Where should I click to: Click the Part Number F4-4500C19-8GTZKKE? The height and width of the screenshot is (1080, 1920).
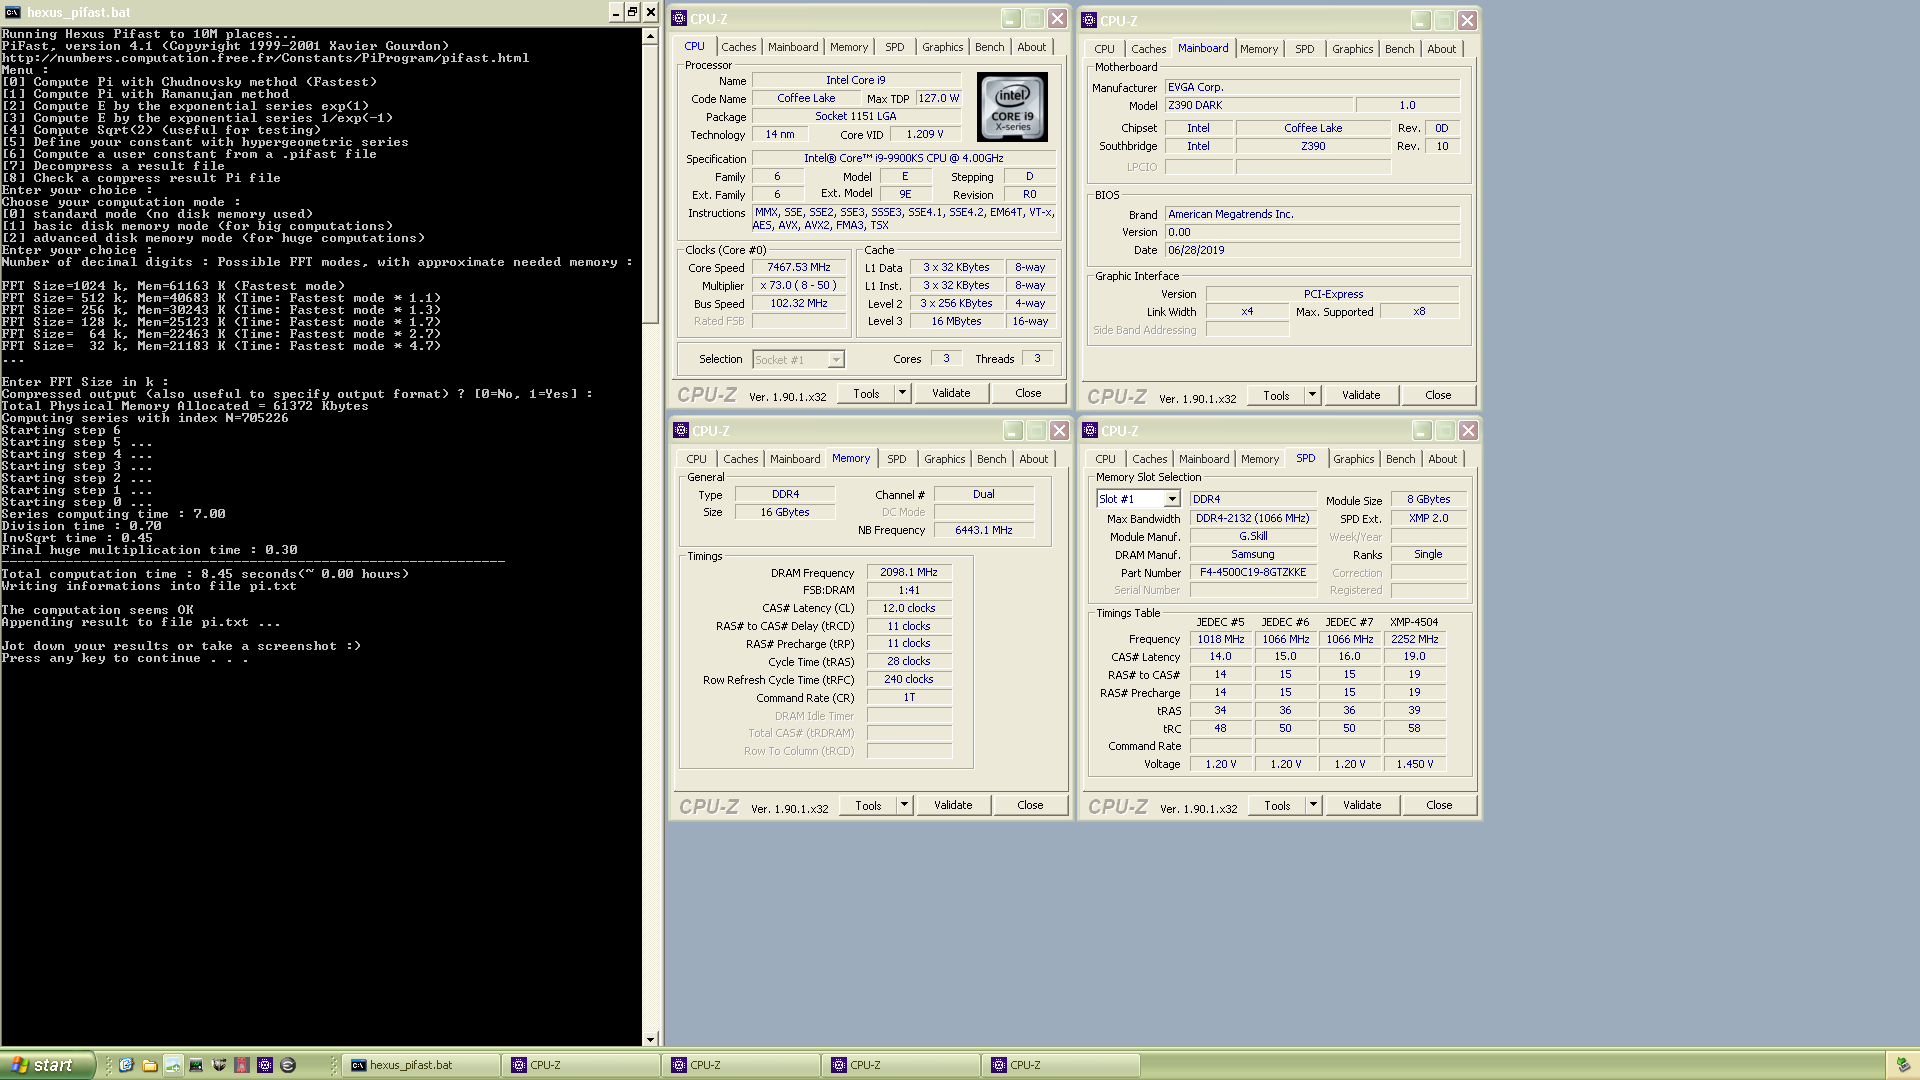(x=1253, y=573)
